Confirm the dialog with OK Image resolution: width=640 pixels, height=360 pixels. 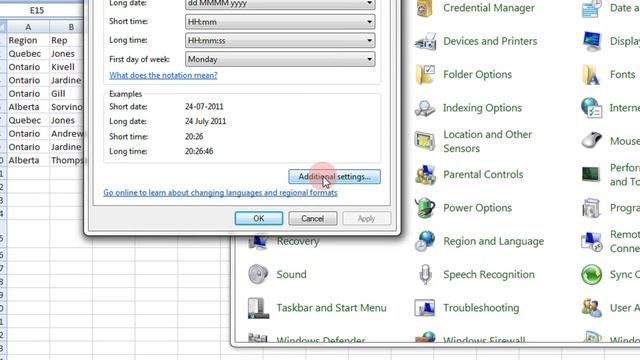[259, 218]
